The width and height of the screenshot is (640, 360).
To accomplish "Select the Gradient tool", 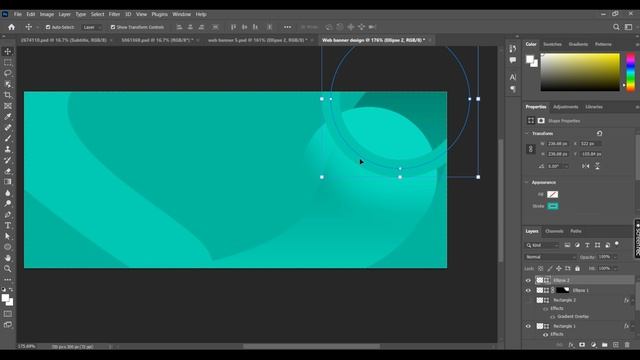I will [x=8, y=182].
